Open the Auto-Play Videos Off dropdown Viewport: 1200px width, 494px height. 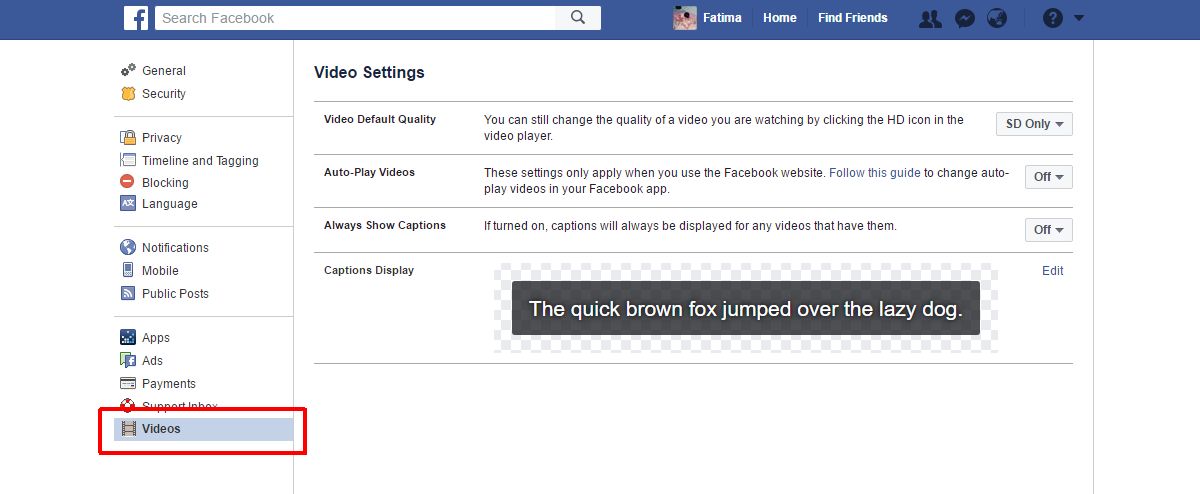1049,177
